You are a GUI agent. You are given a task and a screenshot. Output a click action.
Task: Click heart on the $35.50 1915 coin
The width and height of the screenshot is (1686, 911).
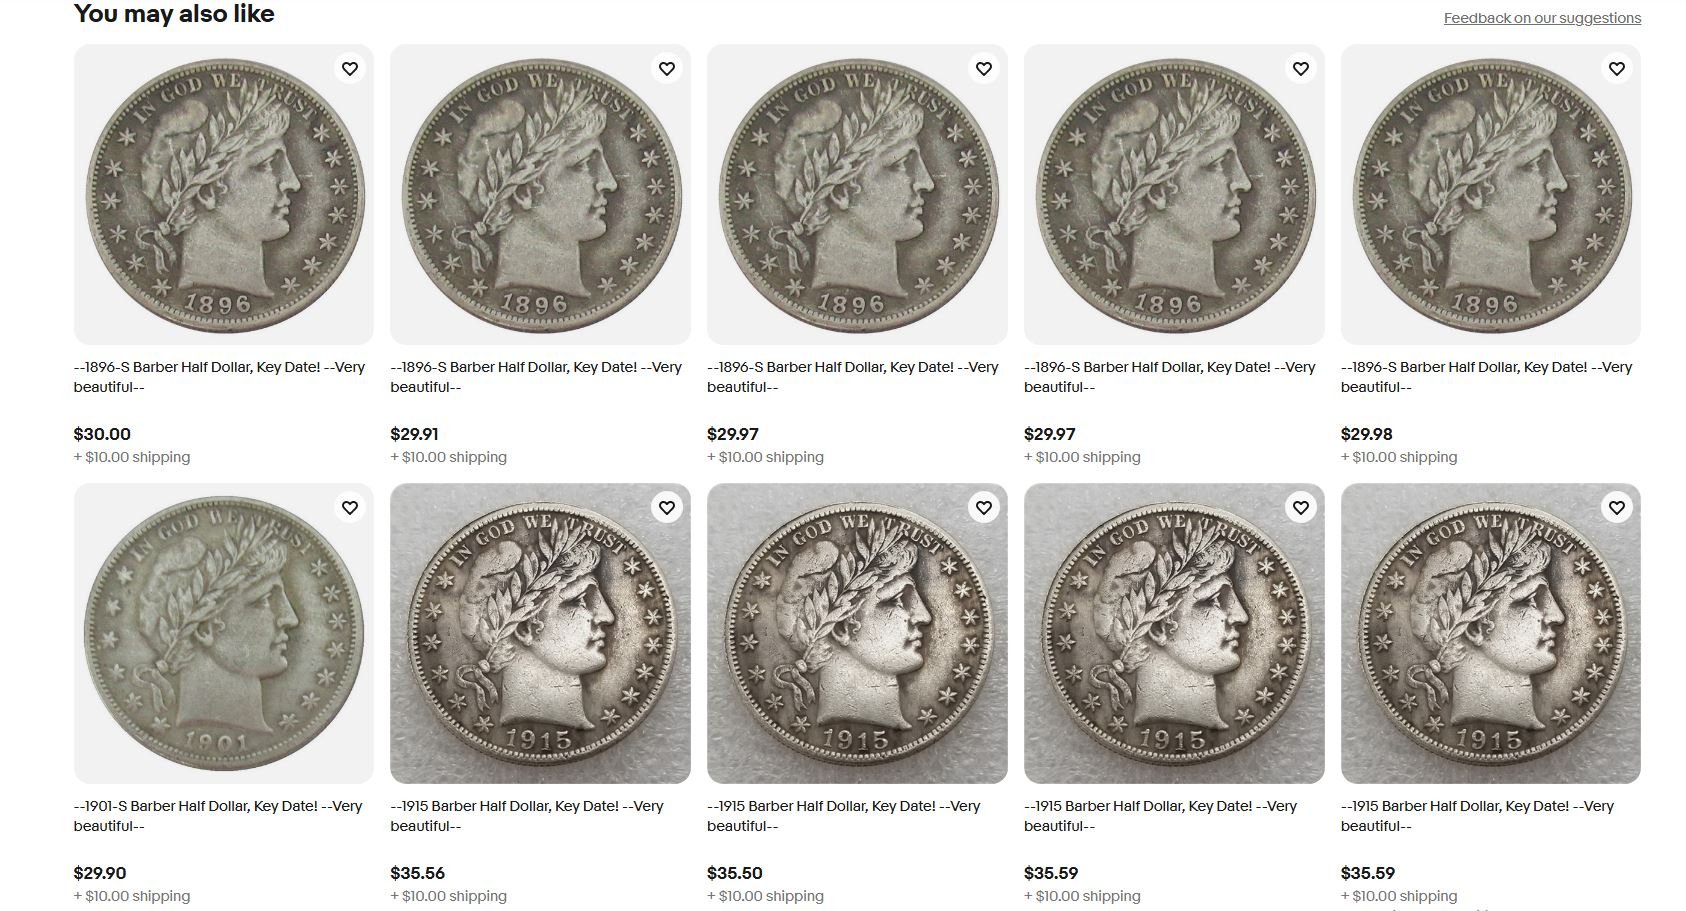(x=984, y=508)
